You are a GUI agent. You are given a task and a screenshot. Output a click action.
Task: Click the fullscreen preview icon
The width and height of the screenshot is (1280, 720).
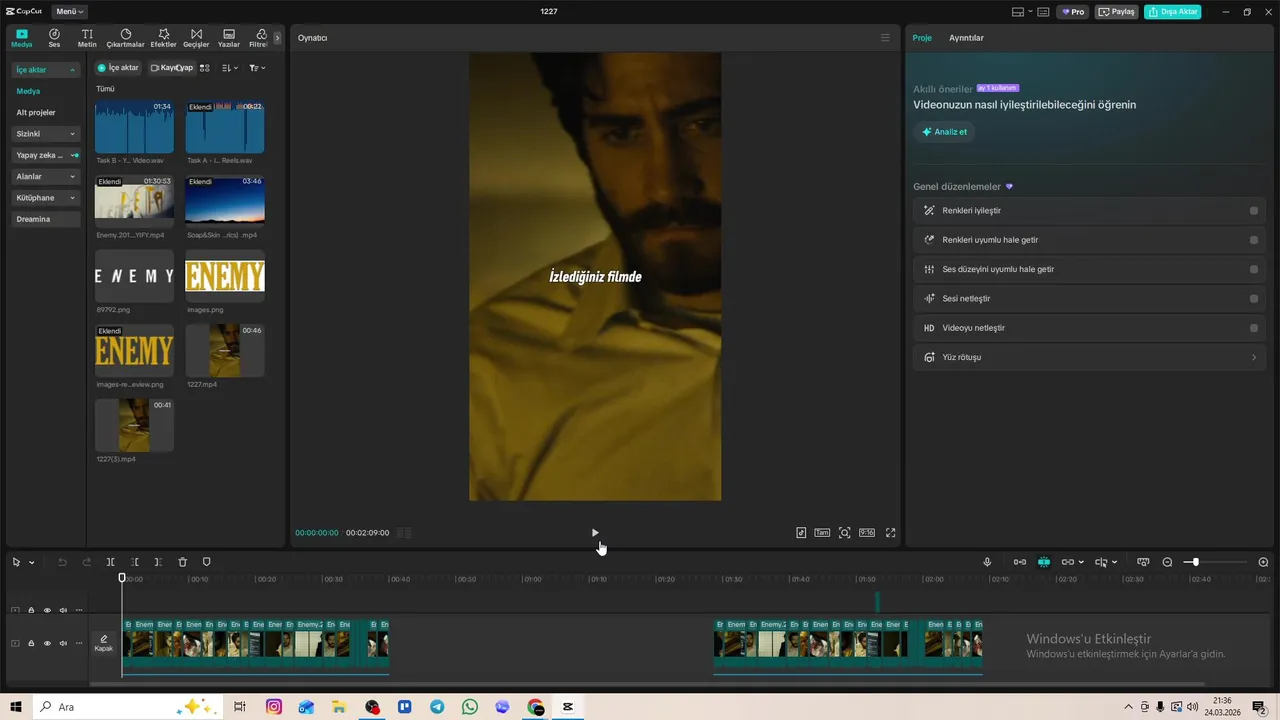[x=890, y=533]
